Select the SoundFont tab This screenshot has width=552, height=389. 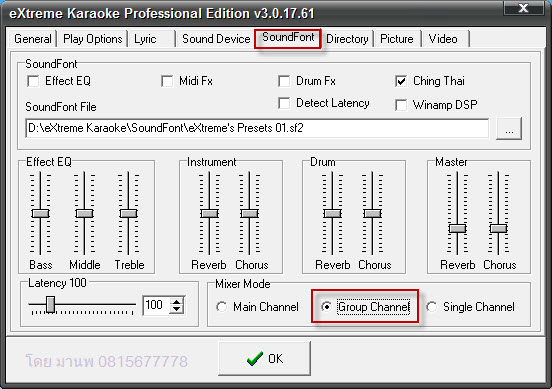[x=288, y=38]
